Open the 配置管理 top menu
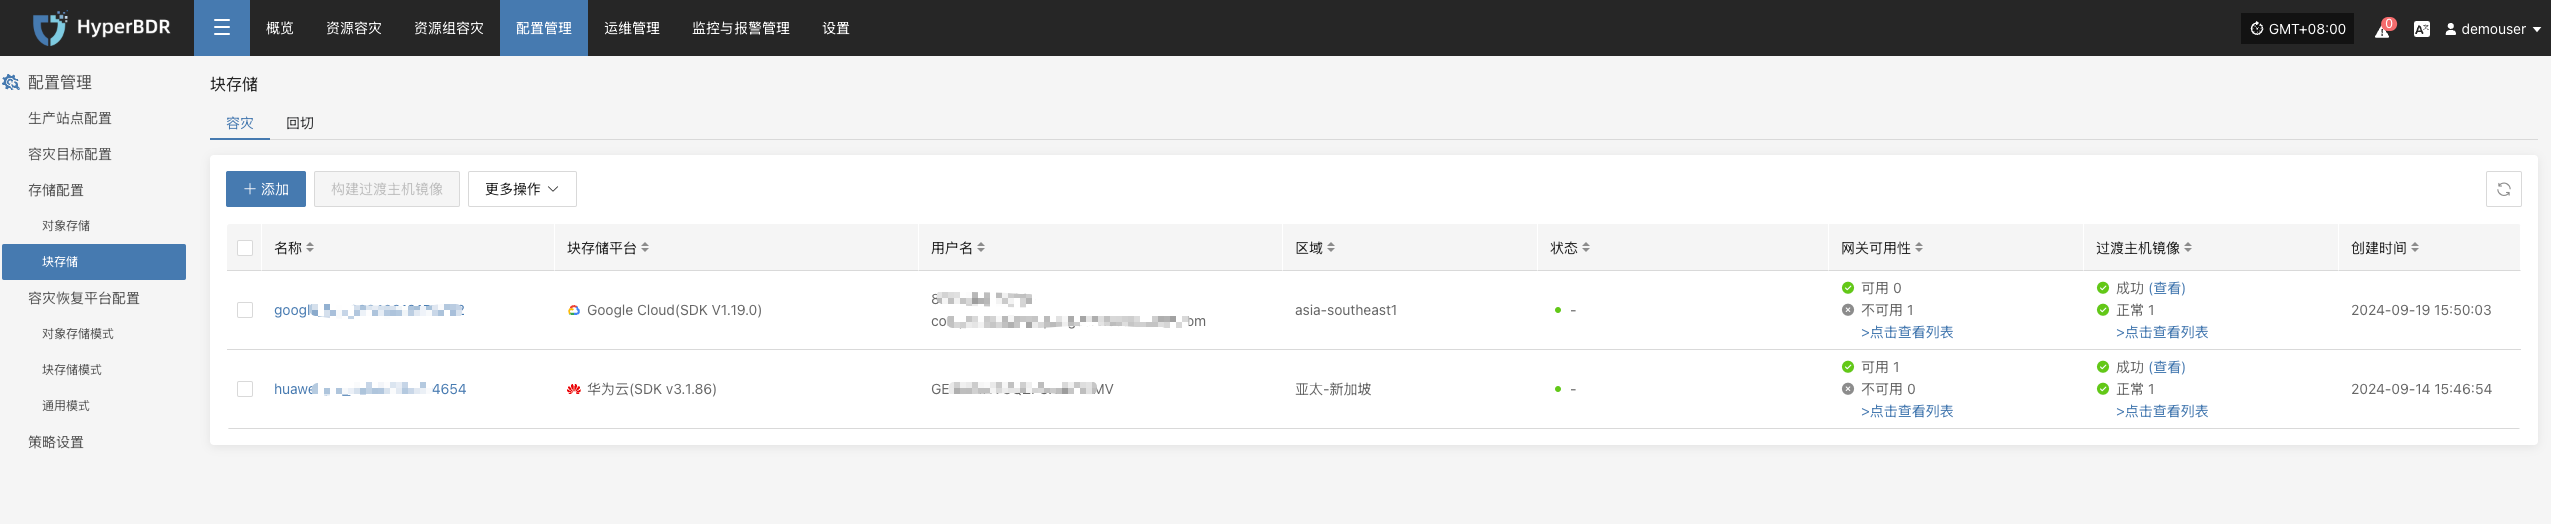 [x=544, y=28]
